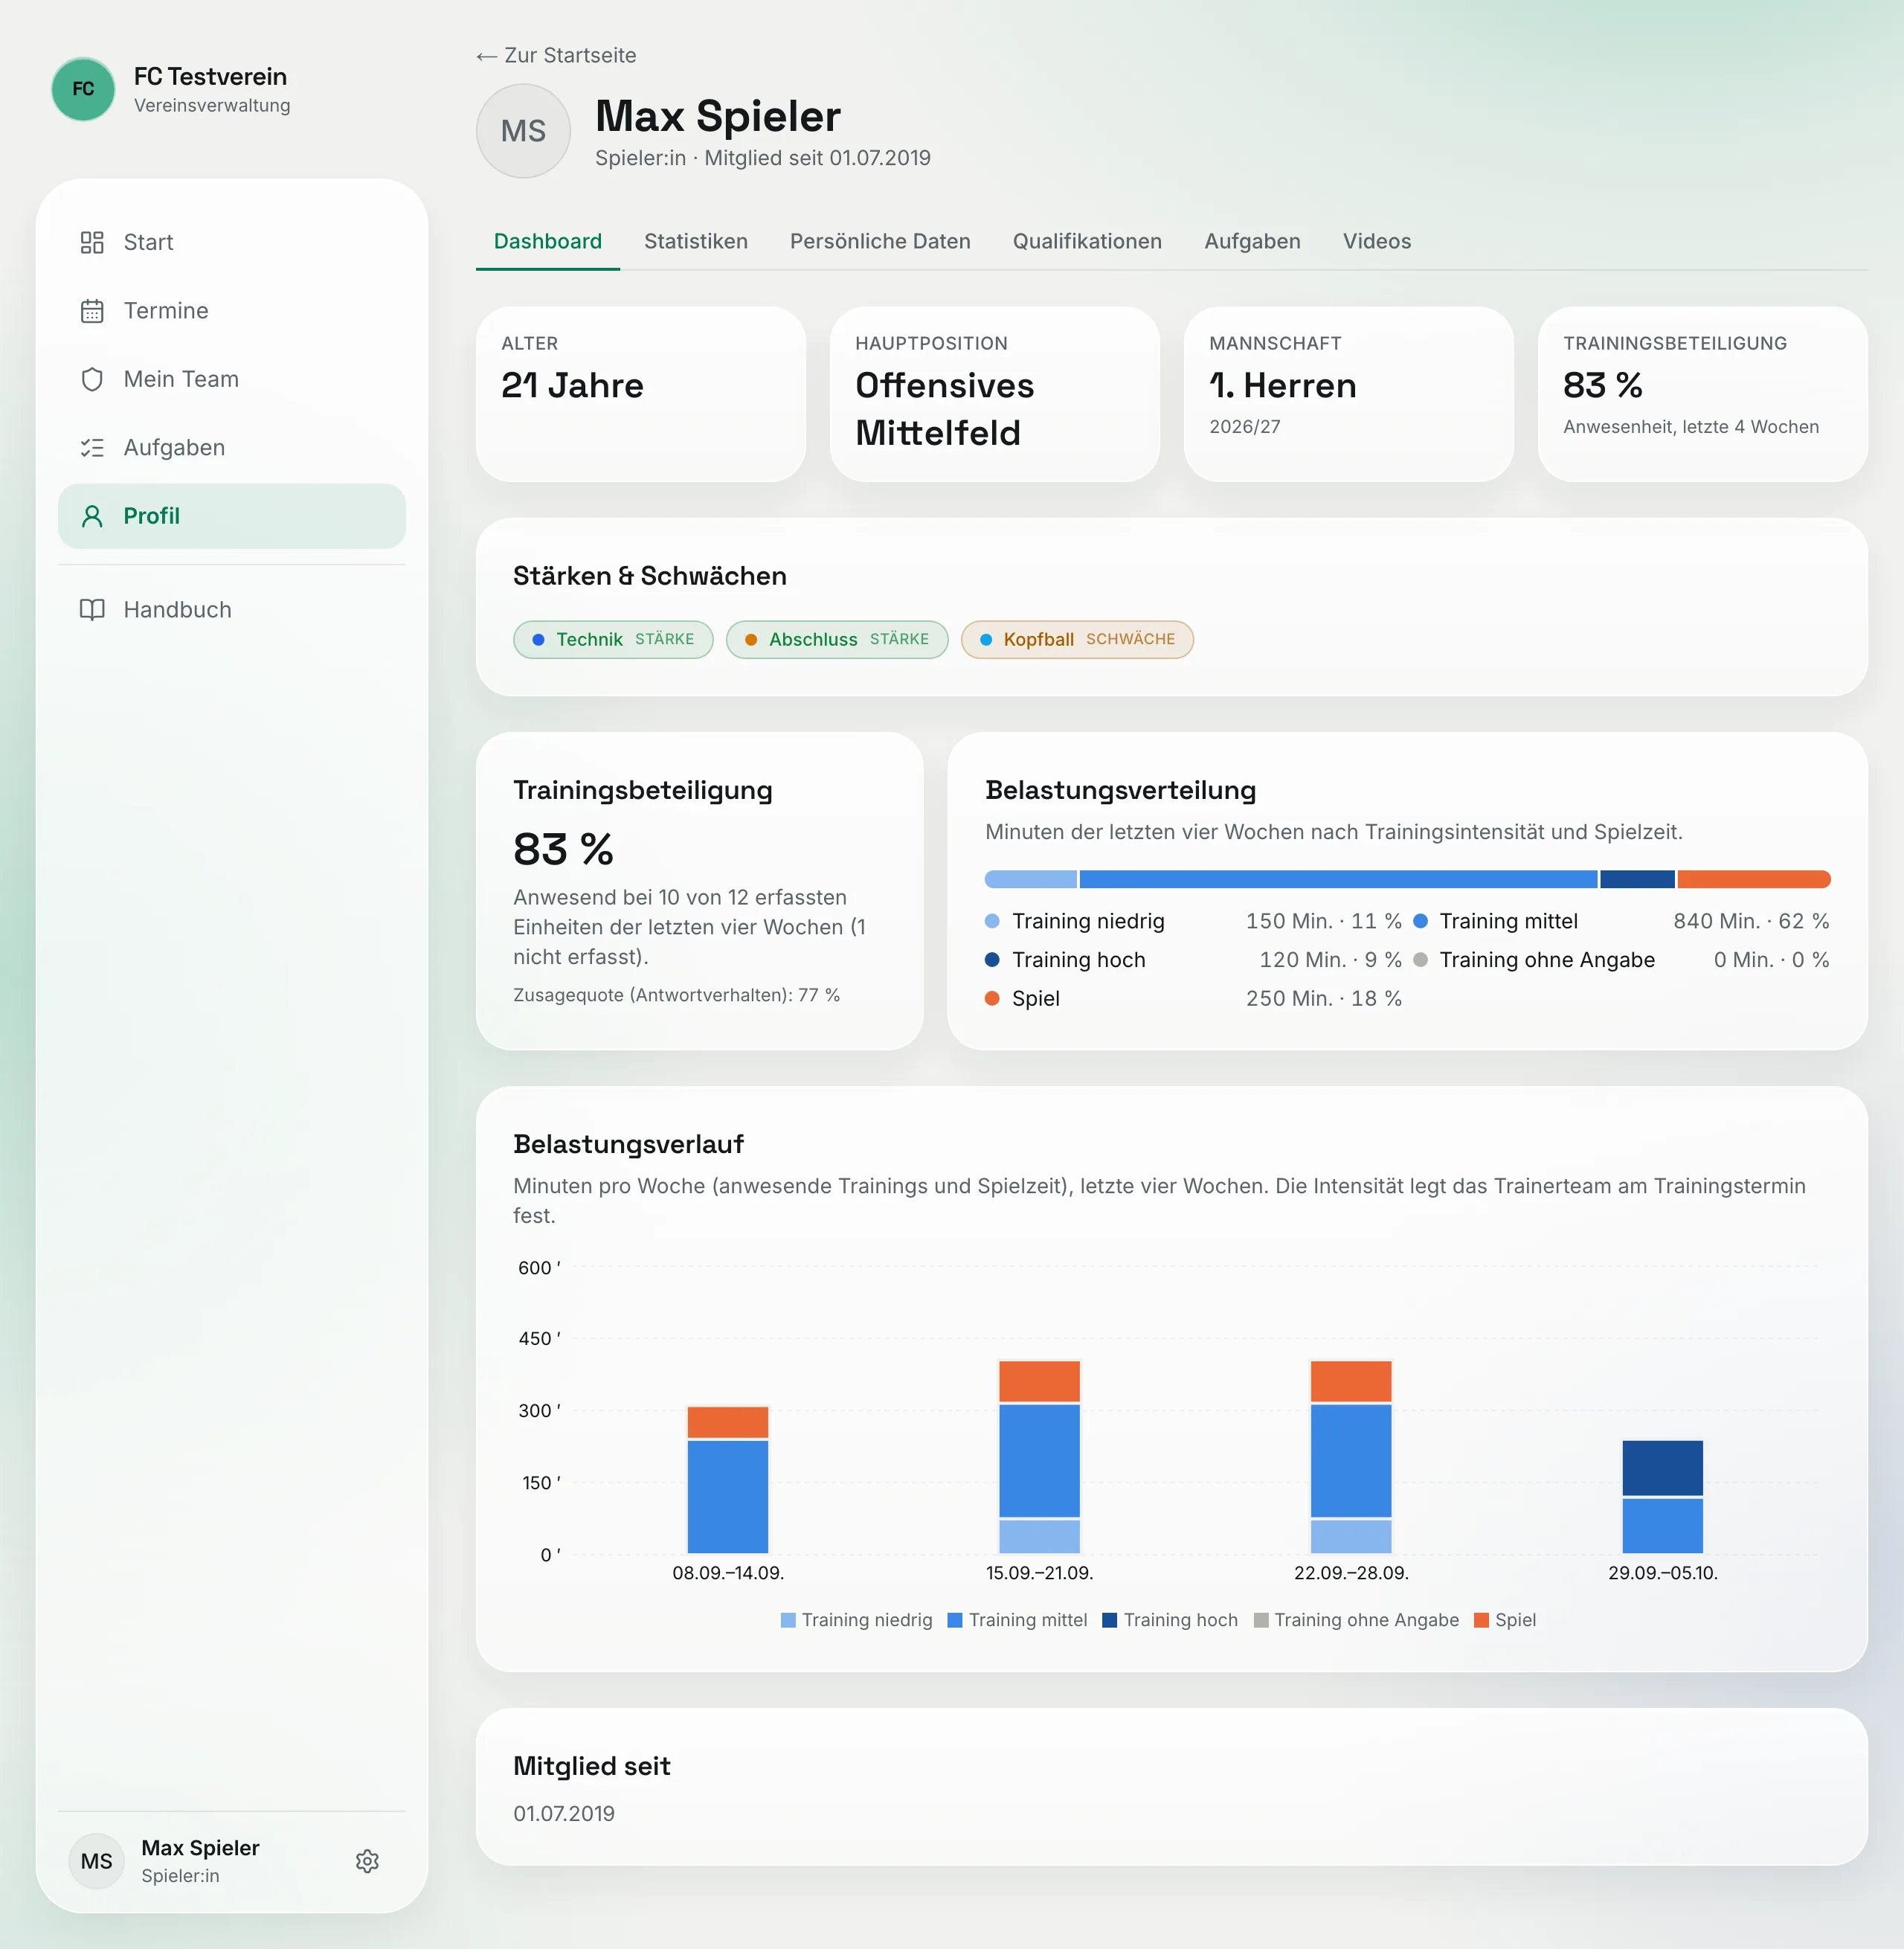
Task: Click the dark blue Training hoch bar segment
Action: pyautogui.click(x=1637, y=879)
